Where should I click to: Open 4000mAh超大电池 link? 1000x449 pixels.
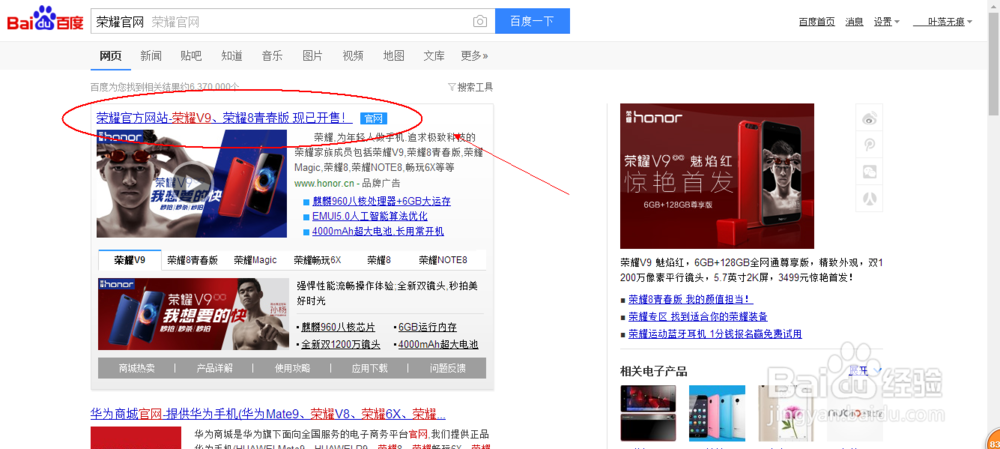click(x=439, y=344)
